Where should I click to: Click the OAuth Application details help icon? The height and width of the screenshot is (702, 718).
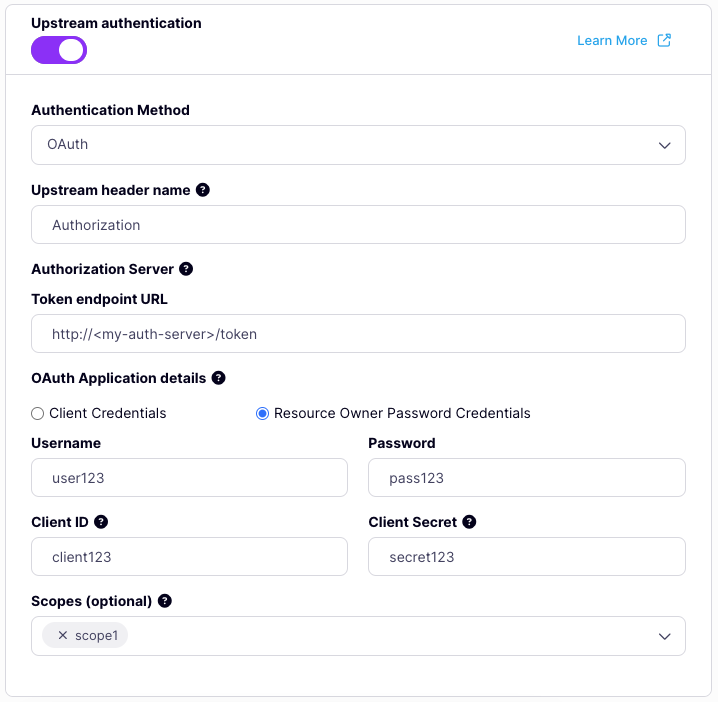[219, 378]
